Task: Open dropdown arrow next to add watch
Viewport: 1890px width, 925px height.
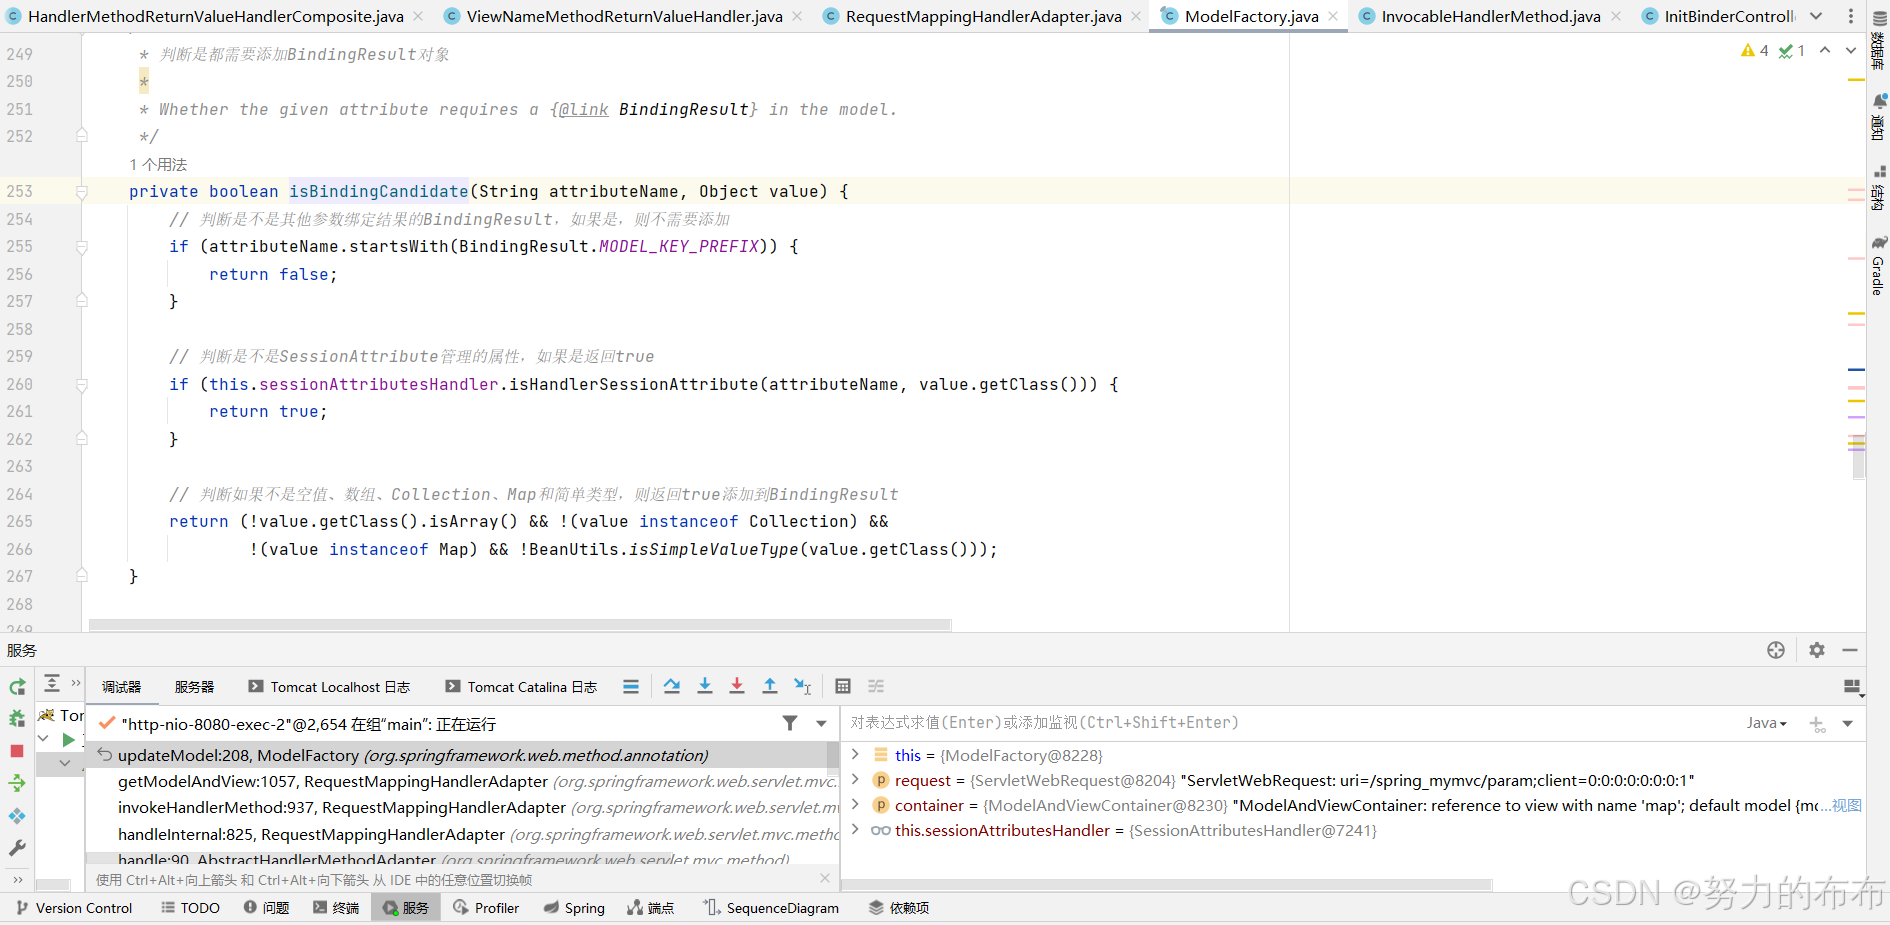Action: click(1847, 723)
